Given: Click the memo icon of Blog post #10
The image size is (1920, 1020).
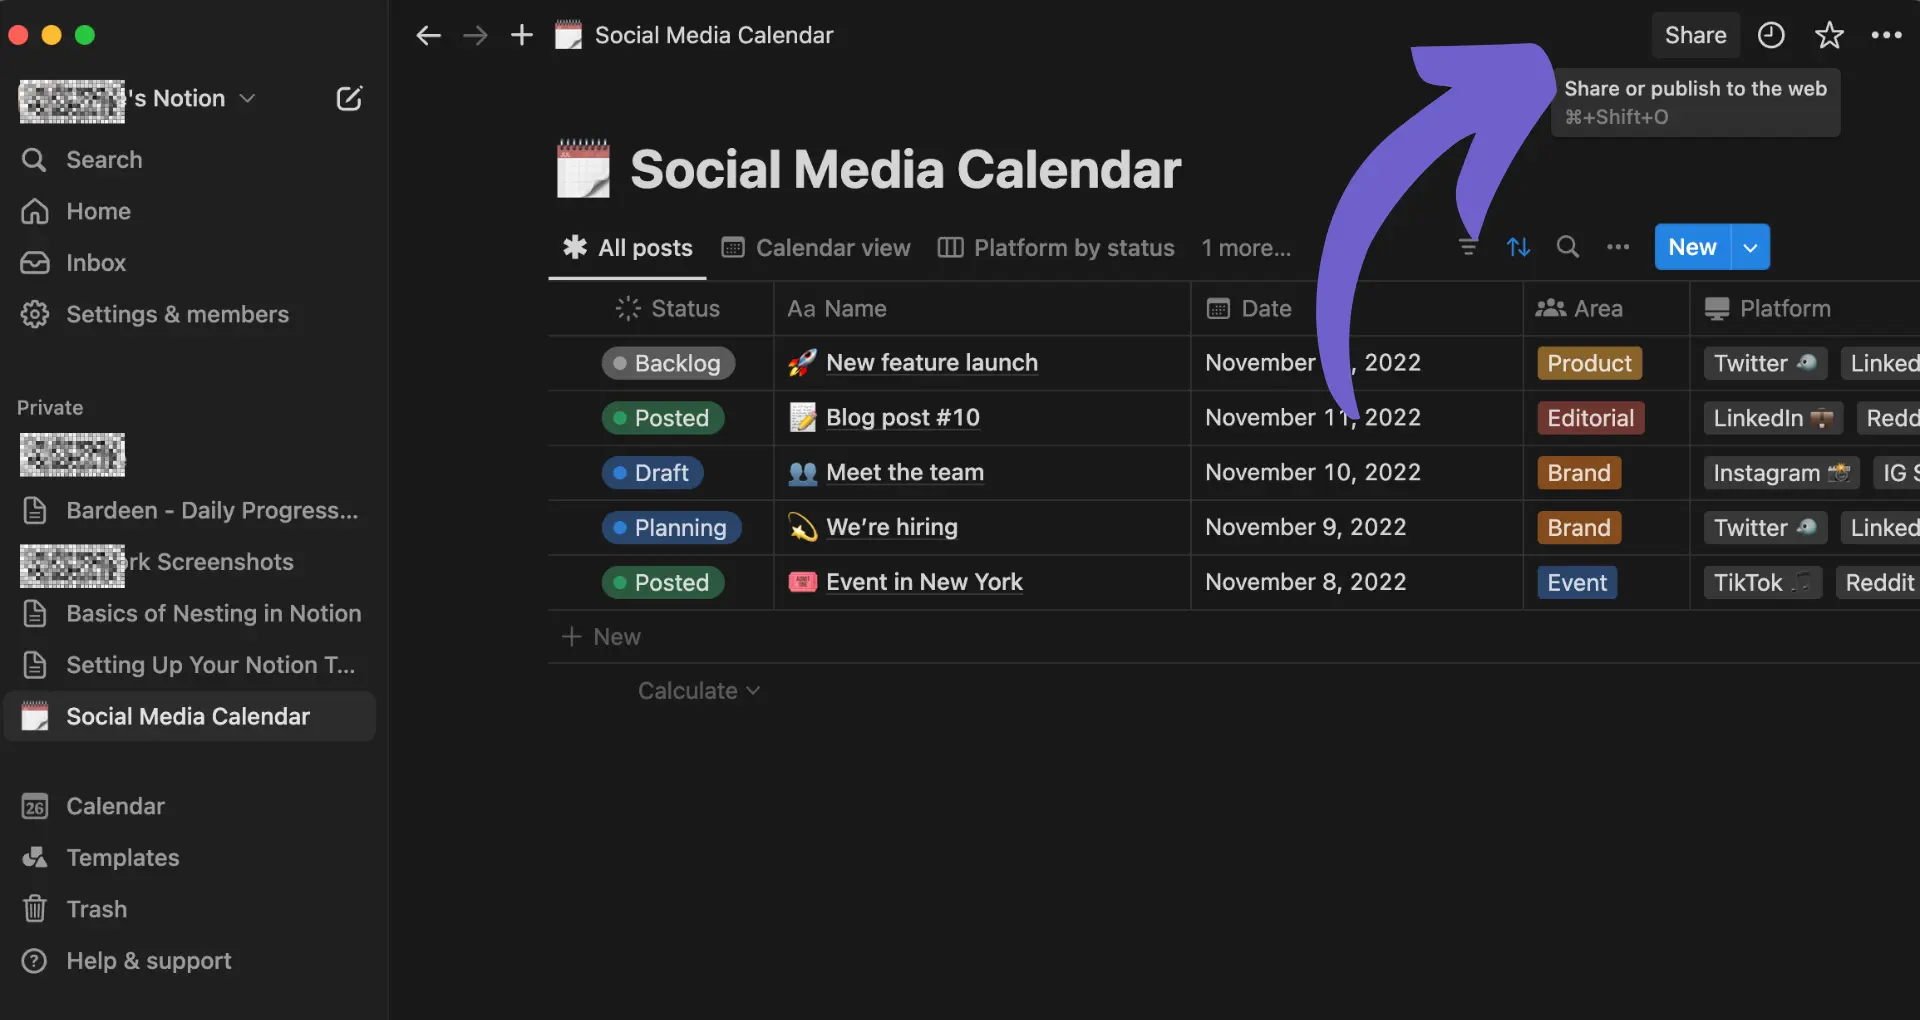Looking at the screenshot, I should click(x=802, y=418).
